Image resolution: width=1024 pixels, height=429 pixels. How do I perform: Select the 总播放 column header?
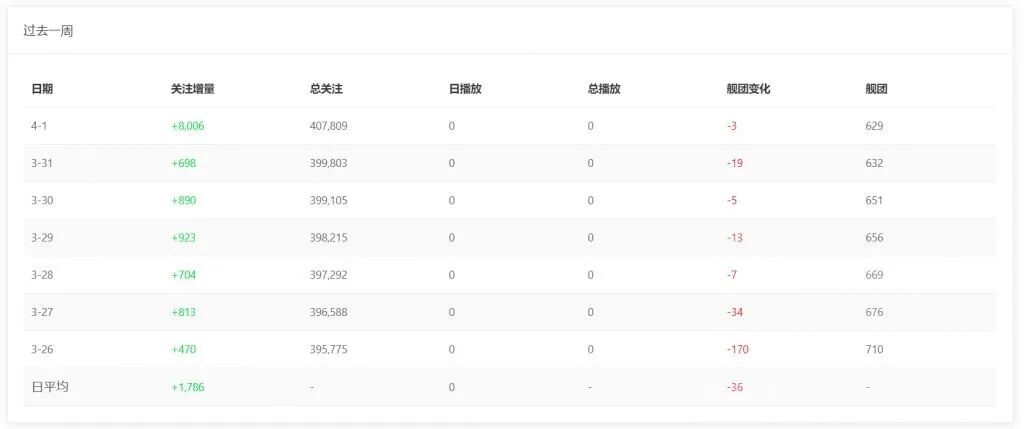pos(604,89)
